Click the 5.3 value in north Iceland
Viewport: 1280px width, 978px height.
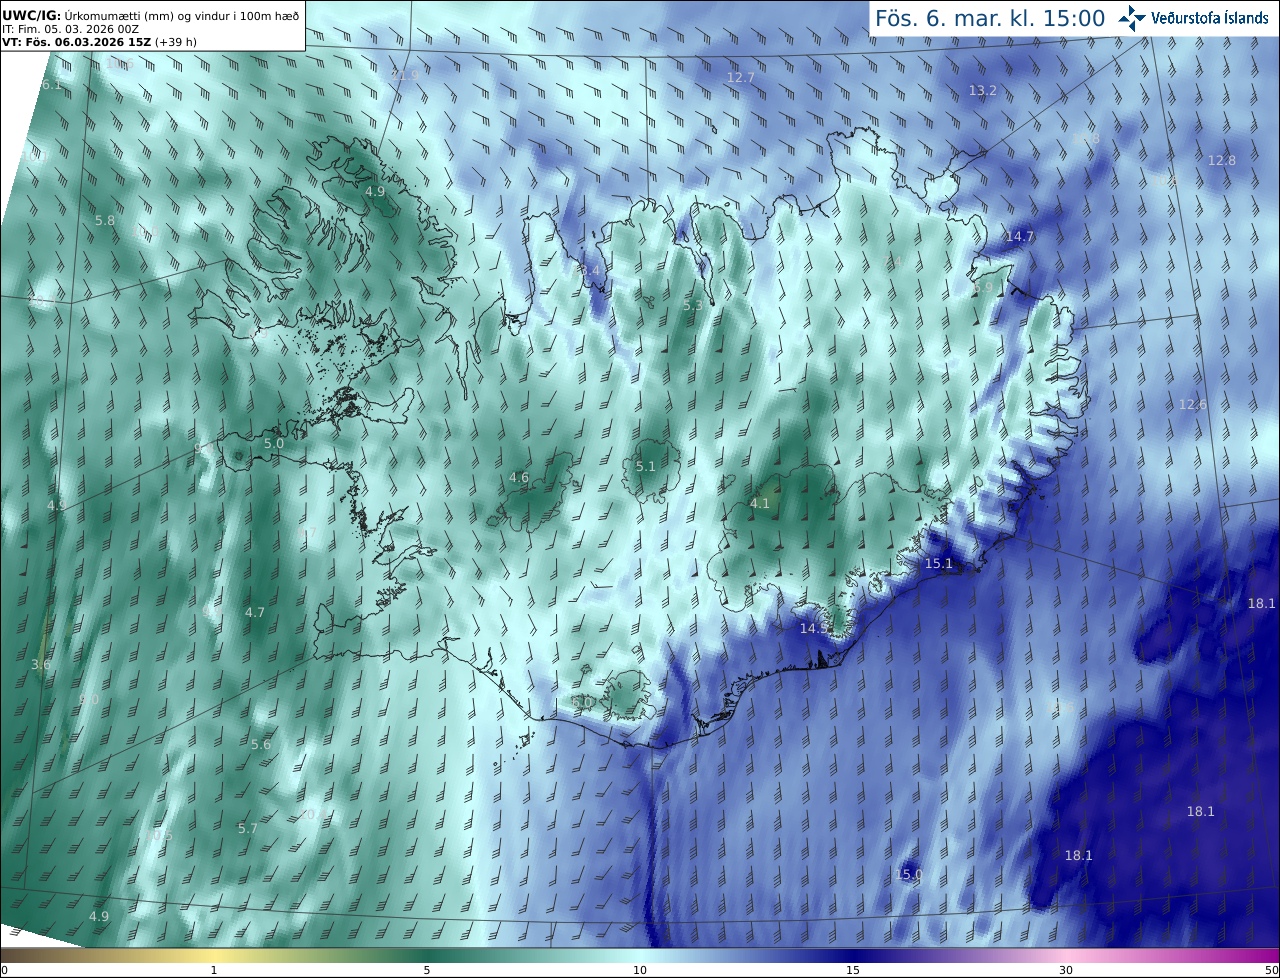pyautogui.click(x=693, y=305)
